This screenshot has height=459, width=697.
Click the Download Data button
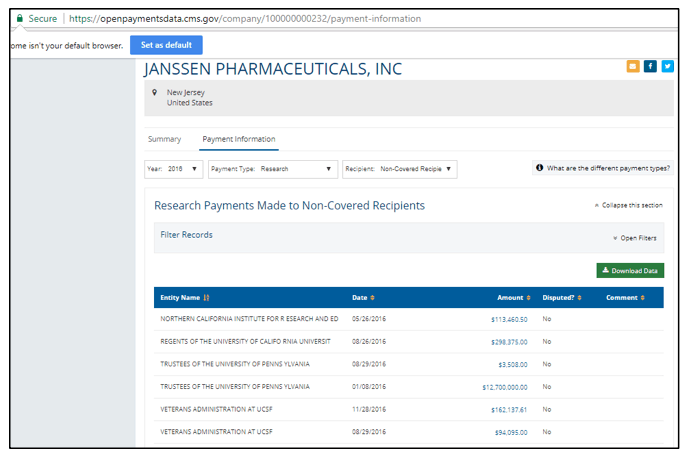[x=630, y=270]
